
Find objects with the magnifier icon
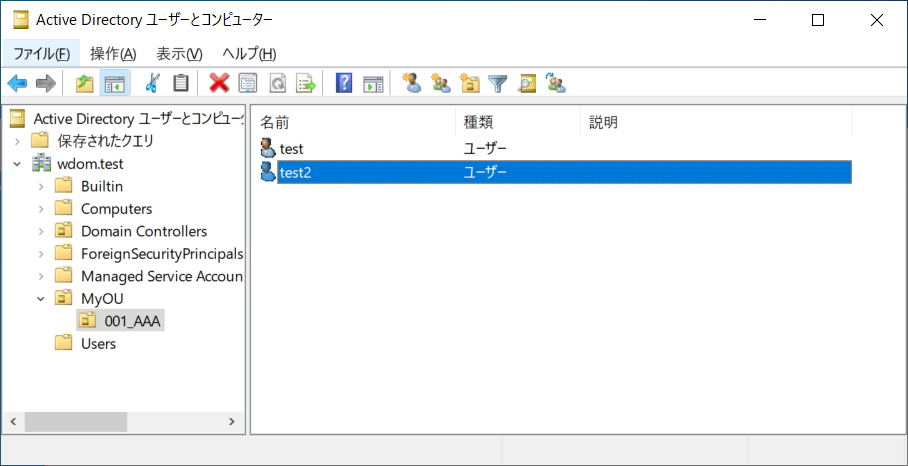click(x=526, y=83)
